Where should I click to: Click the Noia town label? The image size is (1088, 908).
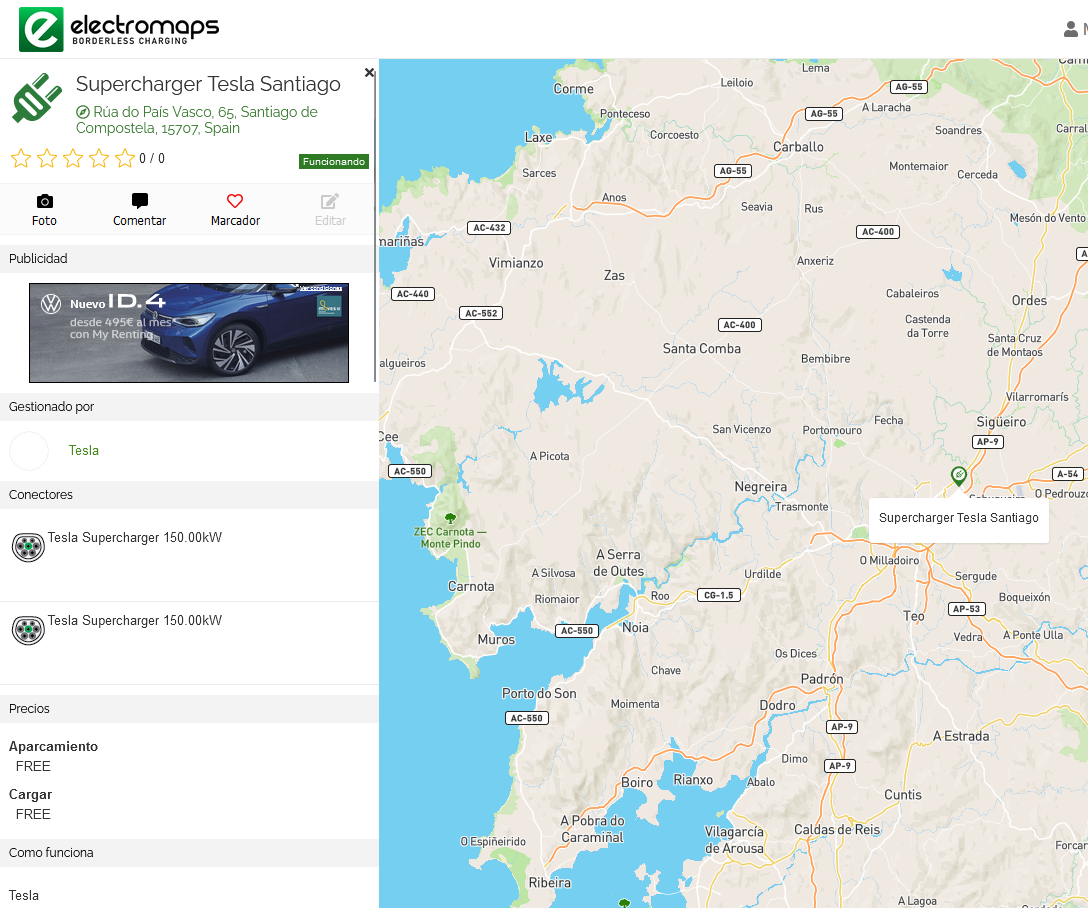coord(636,628)
